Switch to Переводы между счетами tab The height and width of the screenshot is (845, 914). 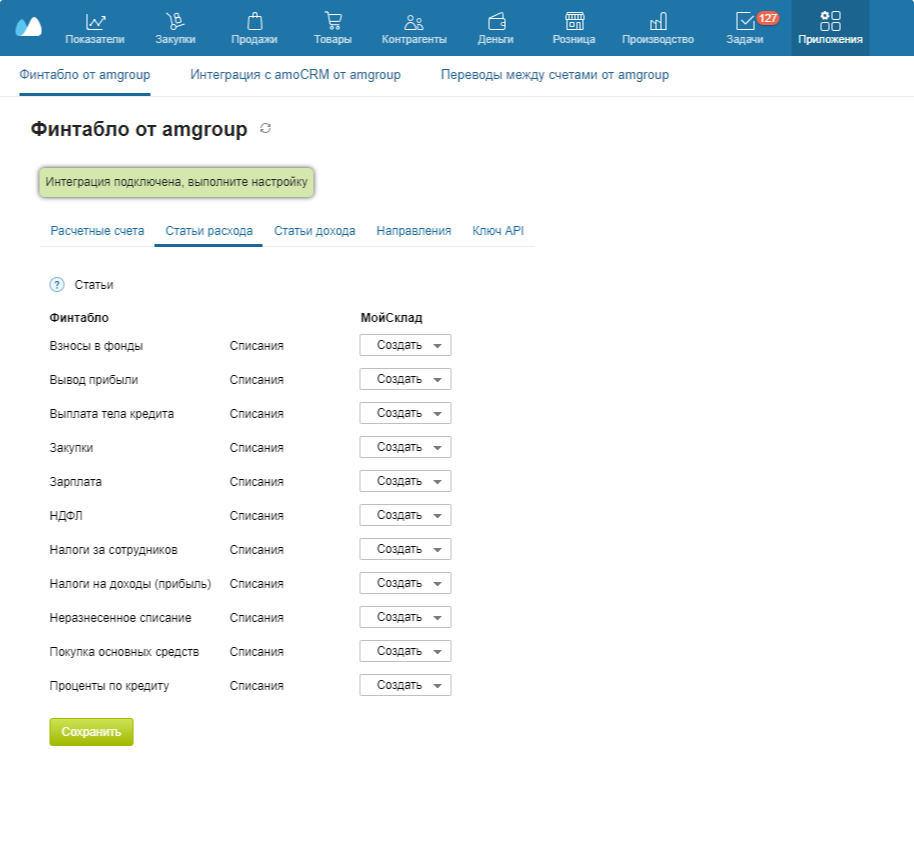554,75
